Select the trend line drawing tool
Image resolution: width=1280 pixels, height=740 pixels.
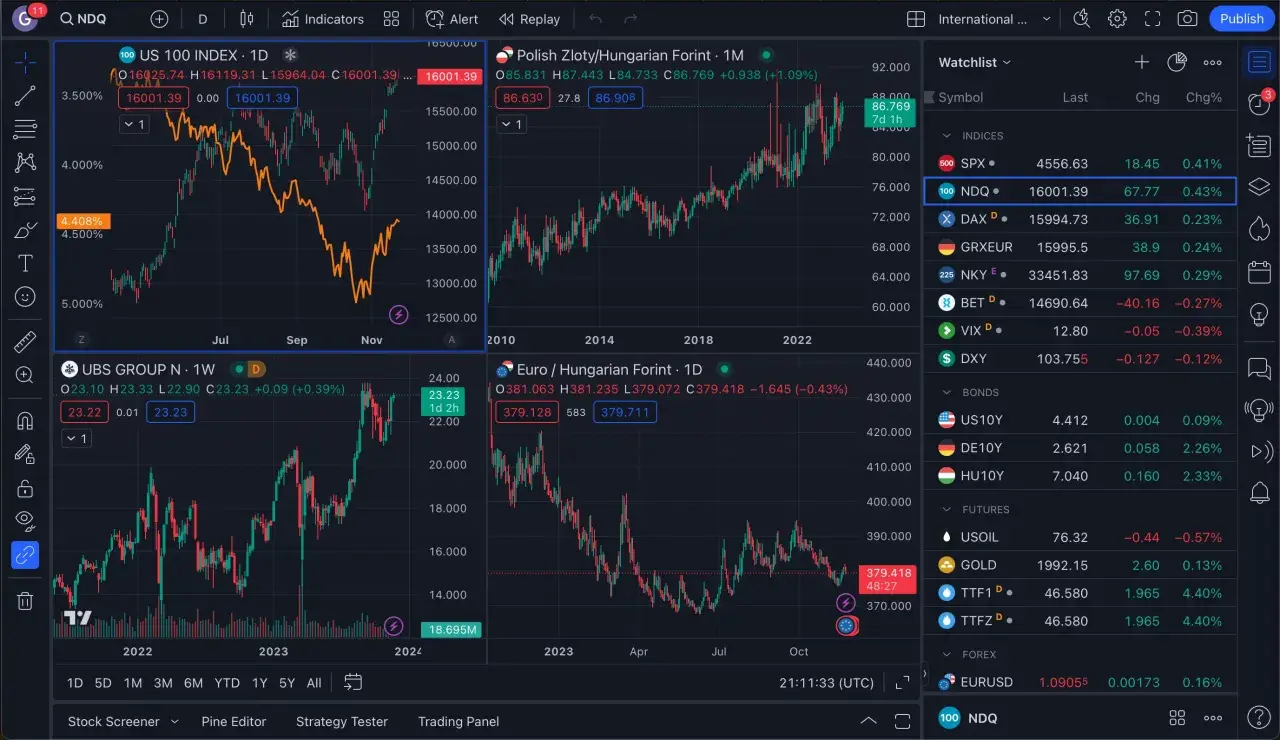click(x=25, y=96)
